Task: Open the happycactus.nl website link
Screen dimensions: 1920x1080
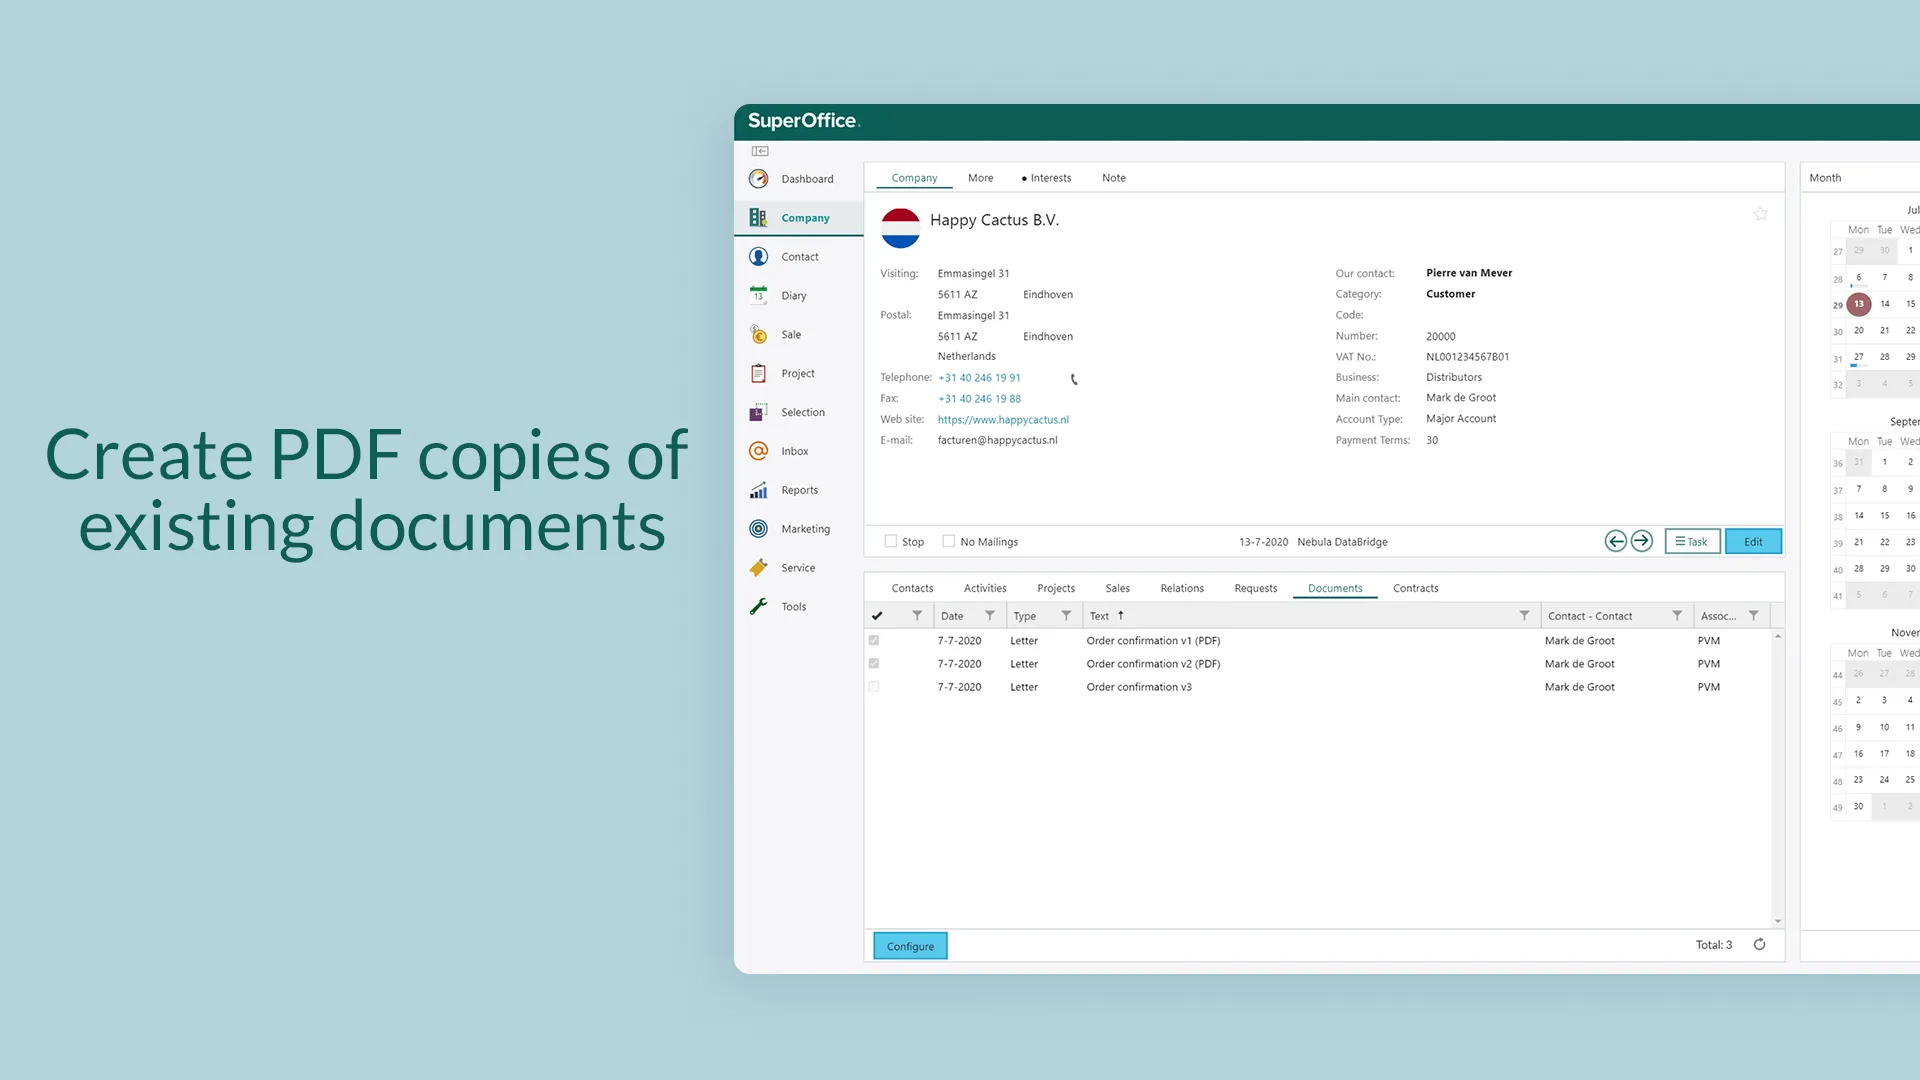Action: click(1003, 420)
